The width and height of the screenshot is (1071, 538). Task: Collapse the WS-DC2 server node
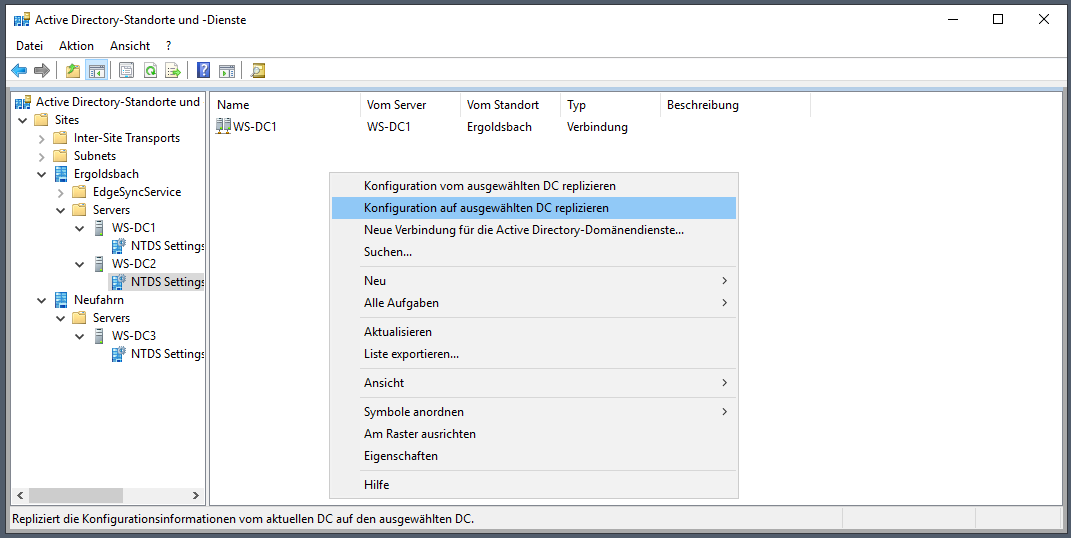pyautogui.click(x=80, y=264)
